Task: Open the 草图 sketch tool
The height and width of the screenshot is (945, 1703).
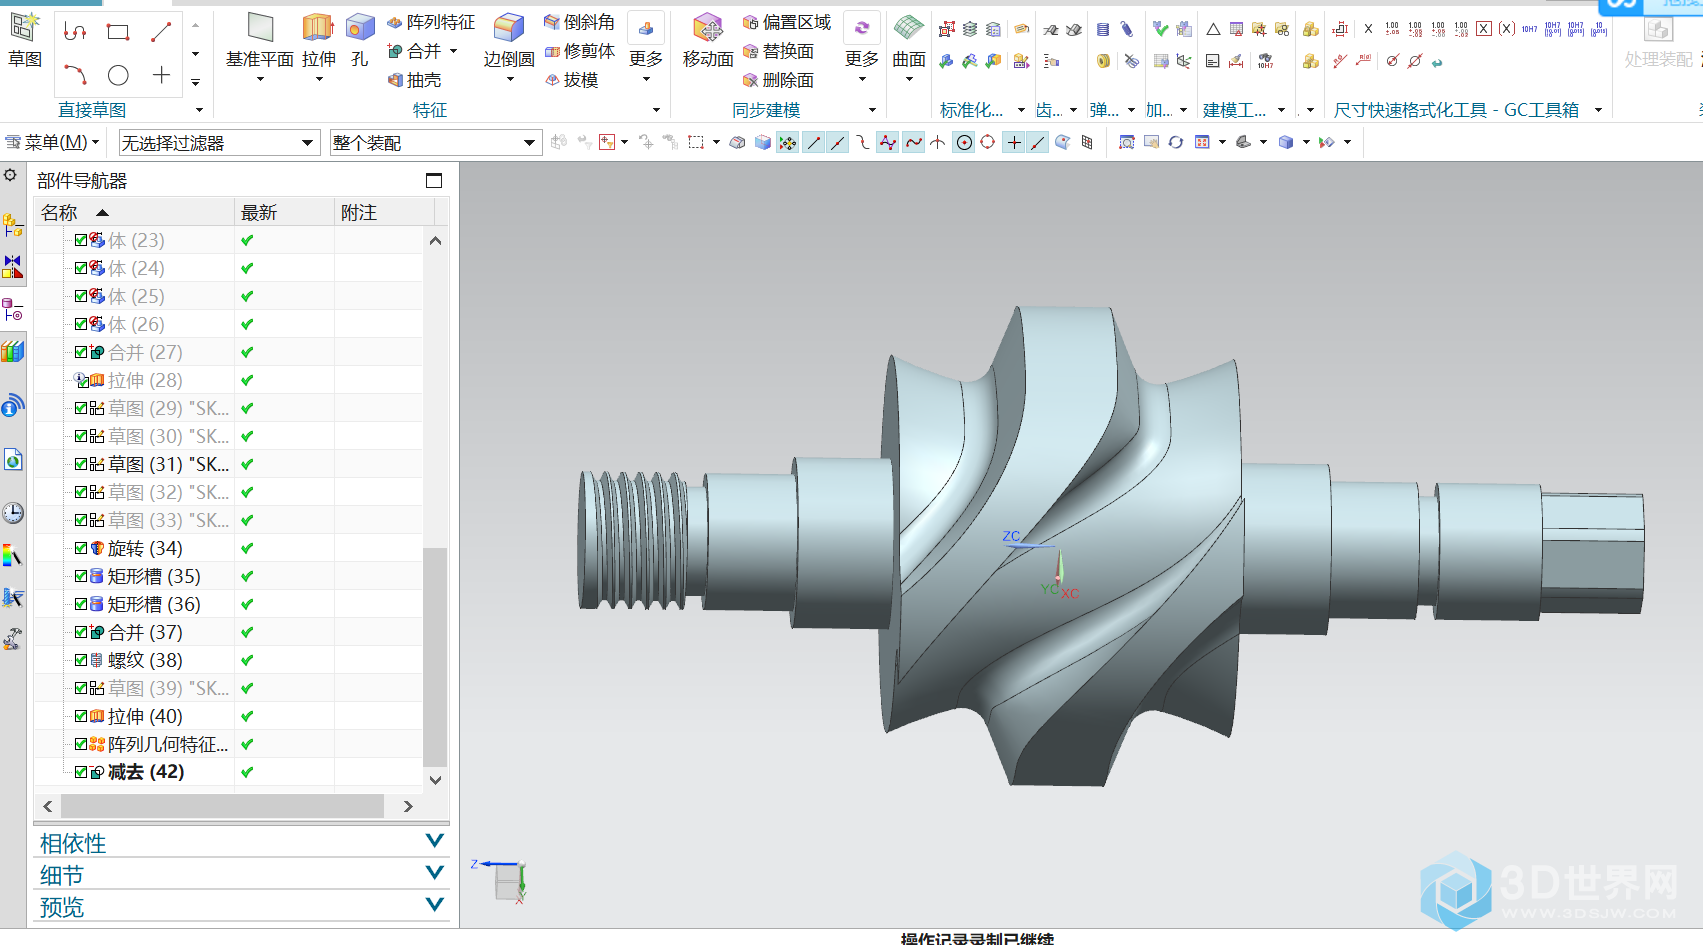Action: coord(25,41)
